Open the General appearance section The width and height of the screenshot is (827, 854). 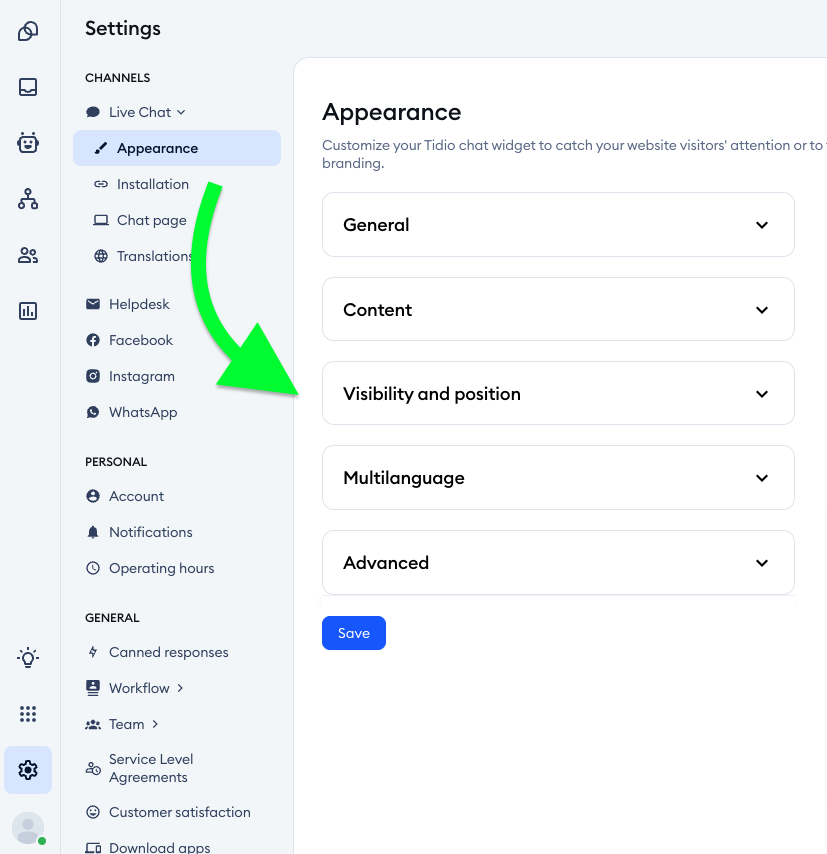click(x=558, y=224)
